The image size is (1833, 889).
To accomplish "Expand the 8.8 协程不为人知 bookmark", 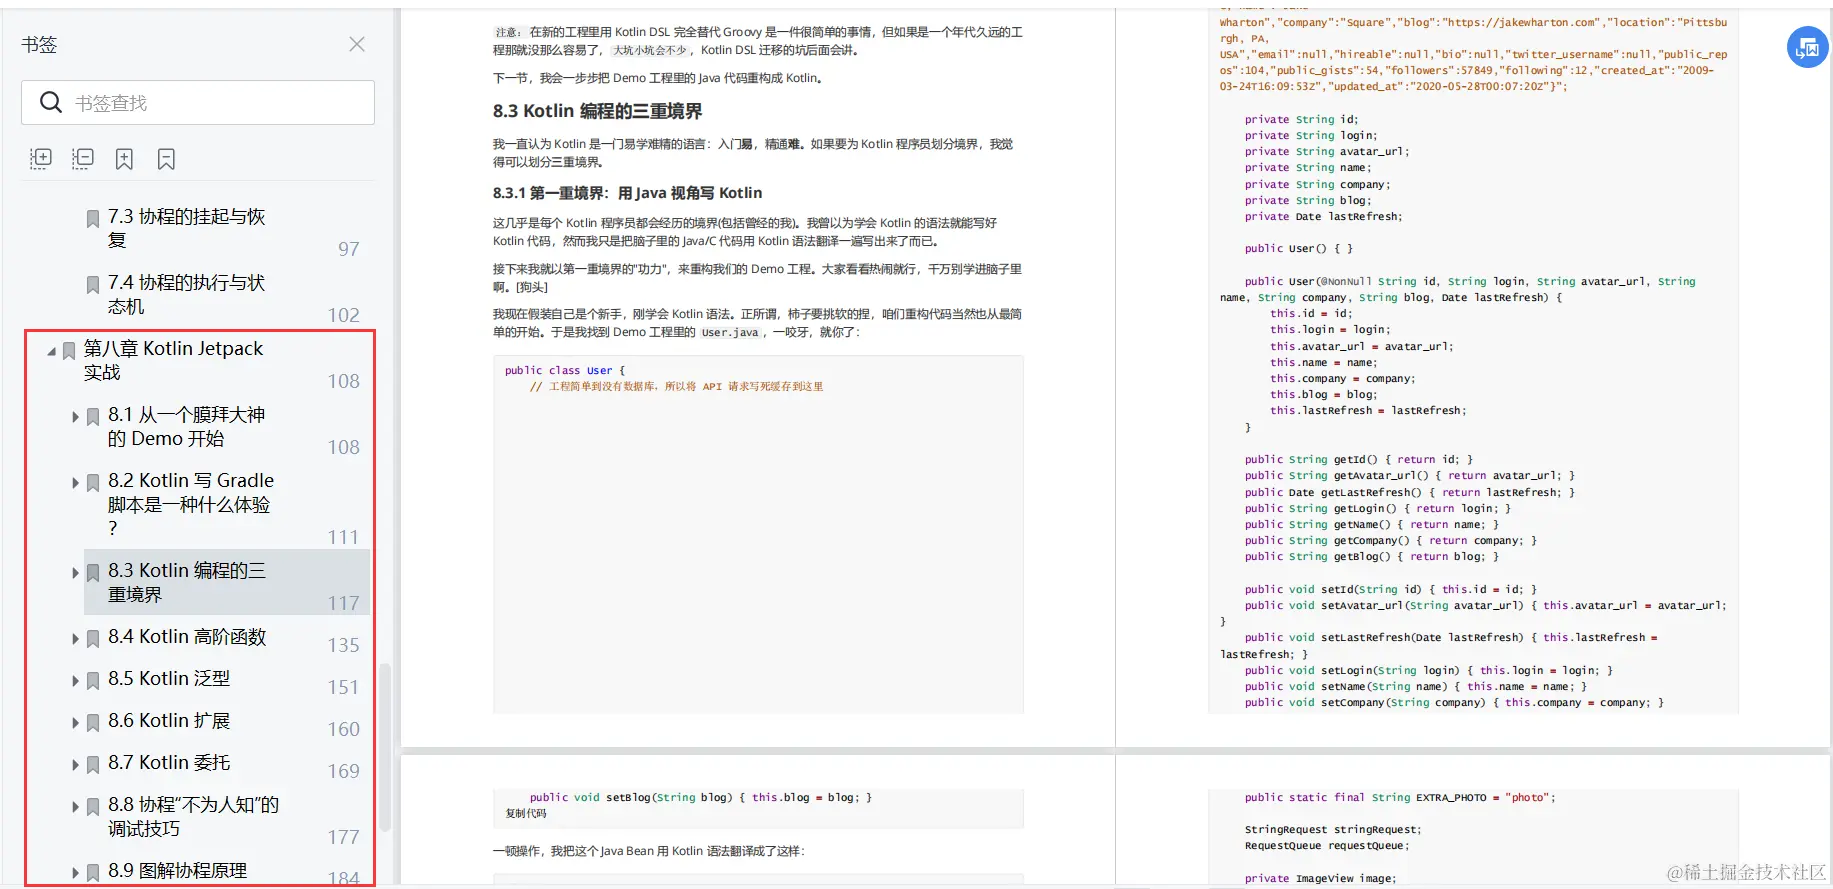I will point(75,807).
